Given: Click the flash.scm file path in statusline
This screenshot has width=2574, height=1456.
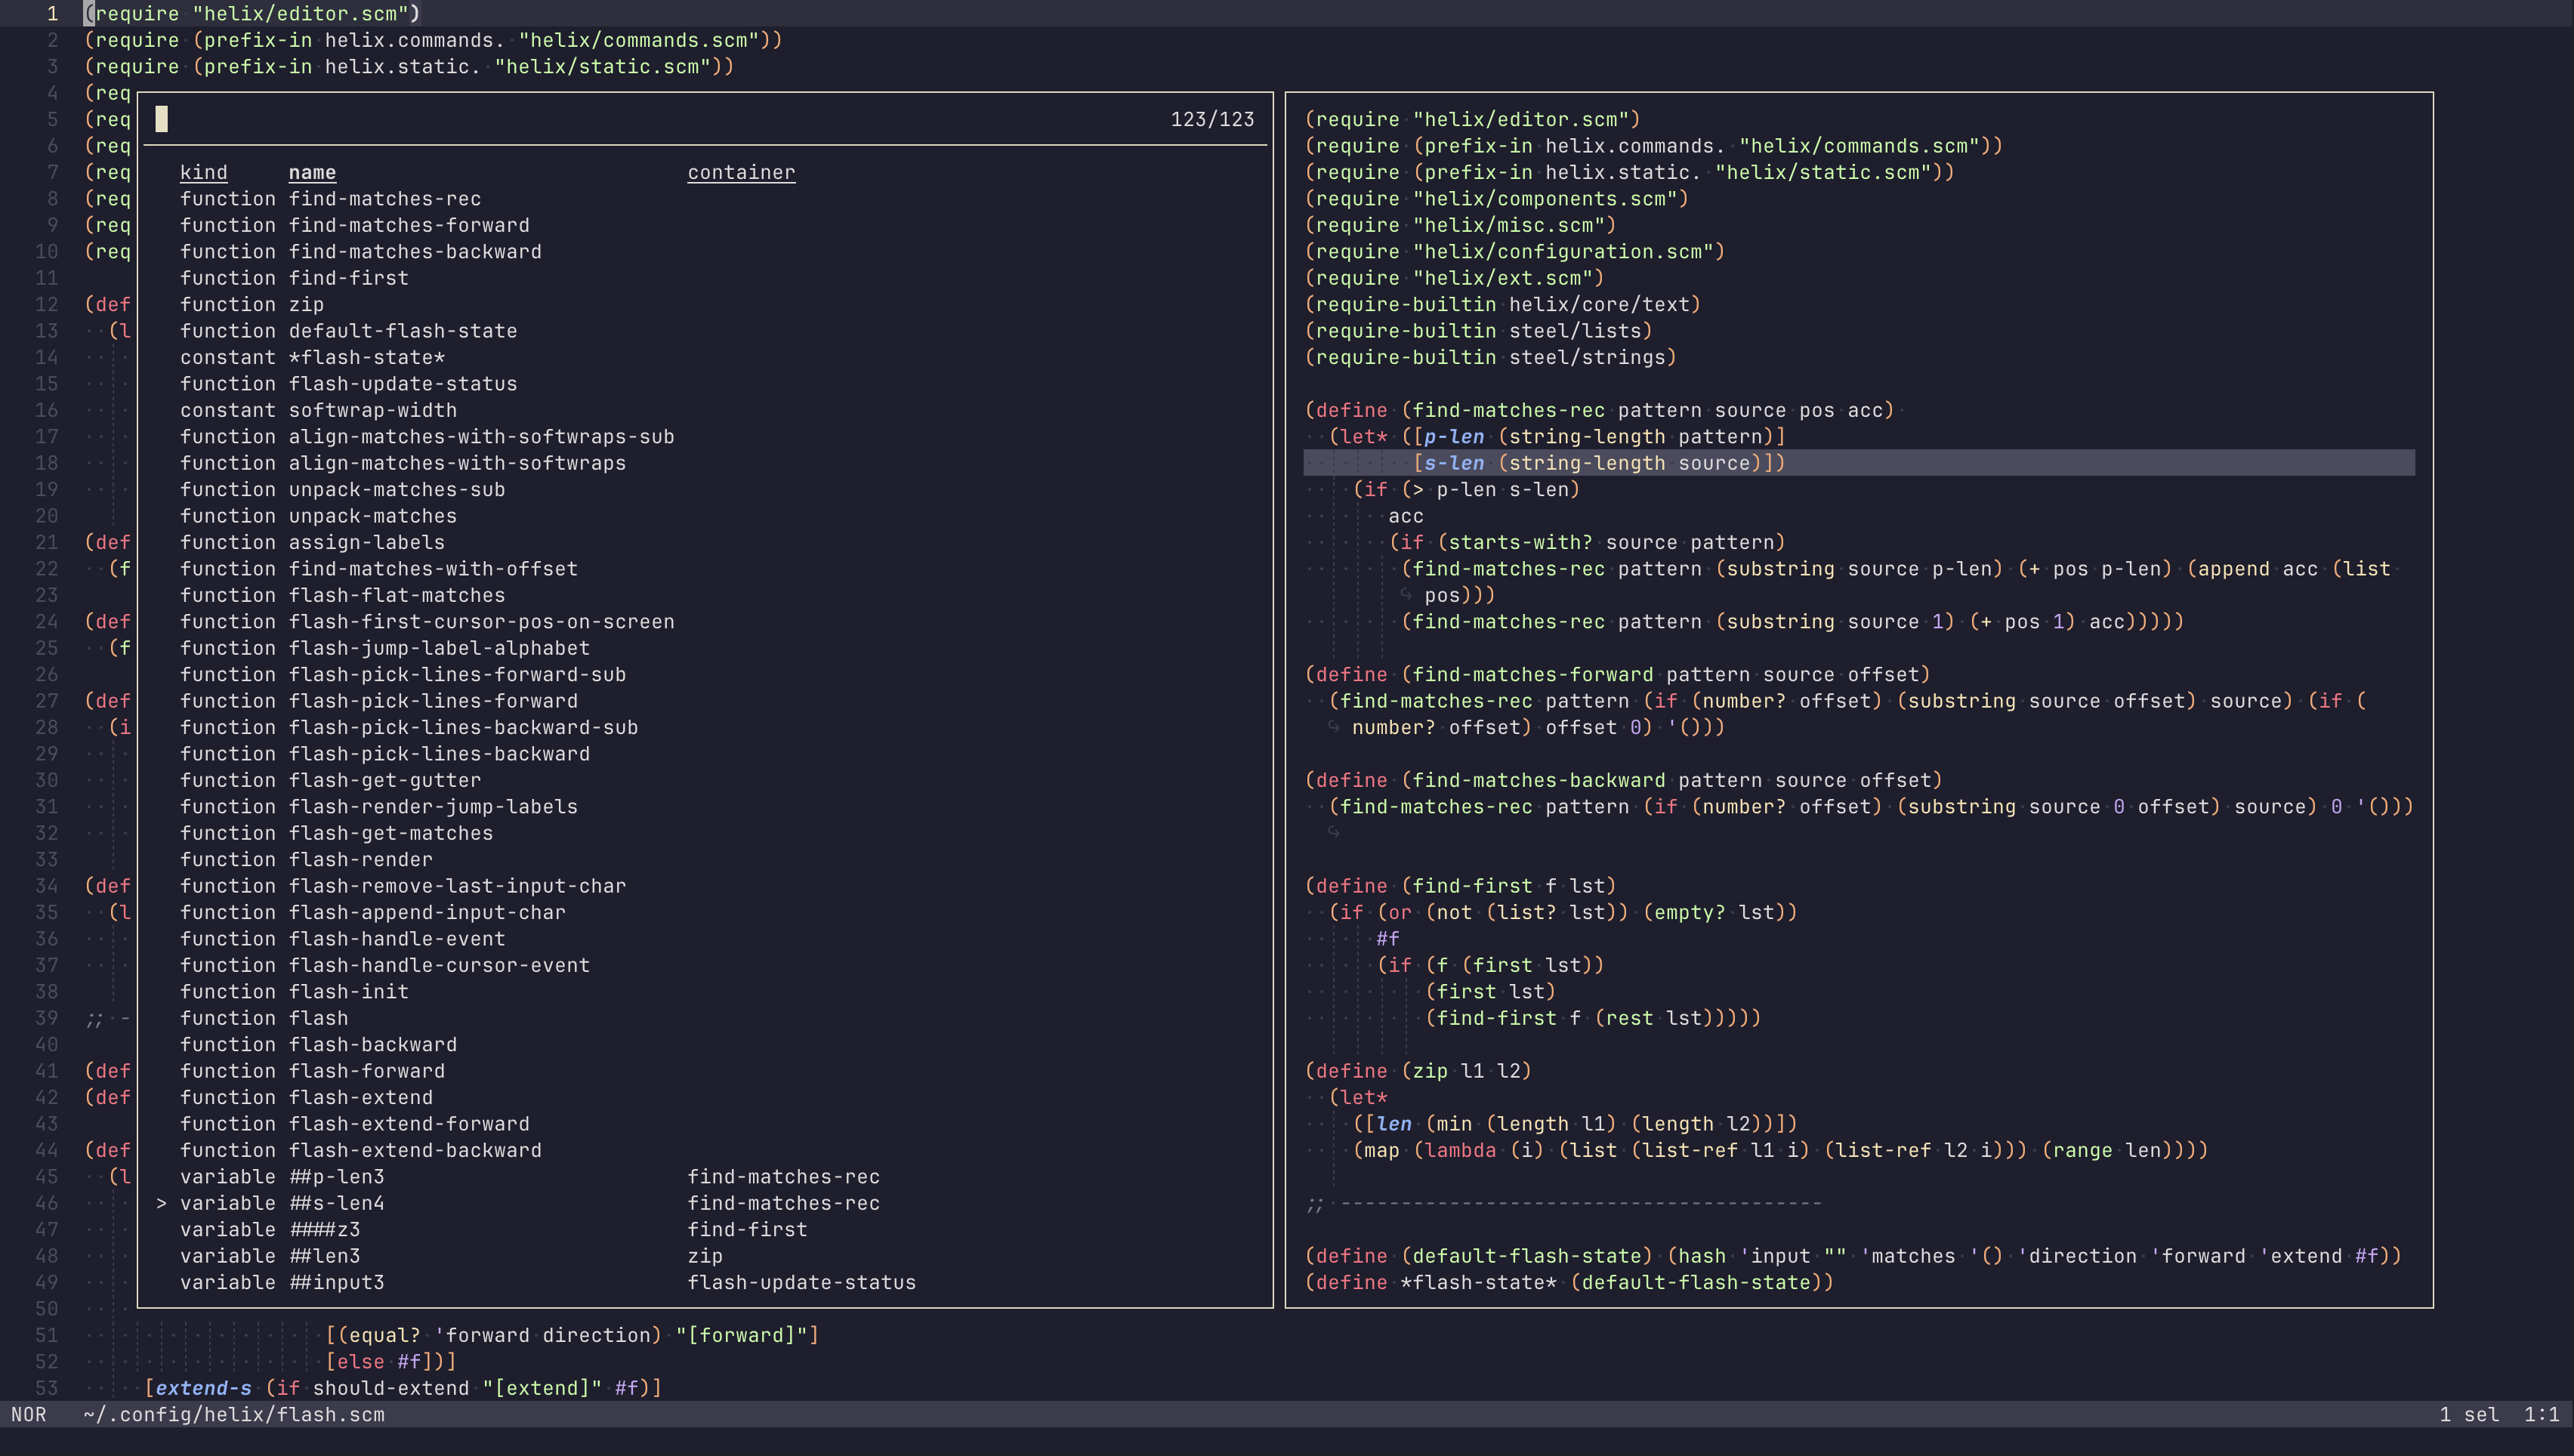Looking at the screenshot, I should pos(234,1414).
